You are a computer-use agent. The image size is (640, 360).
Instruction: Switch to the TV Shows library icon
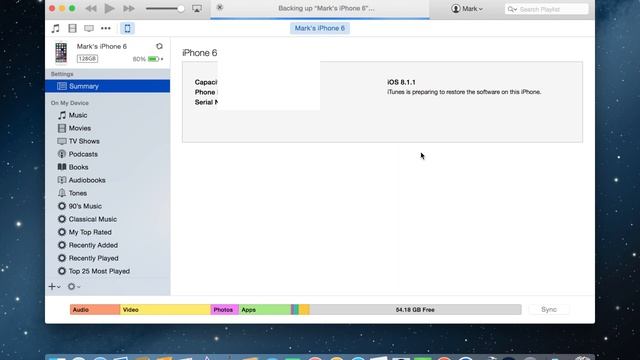click(89, 28)
